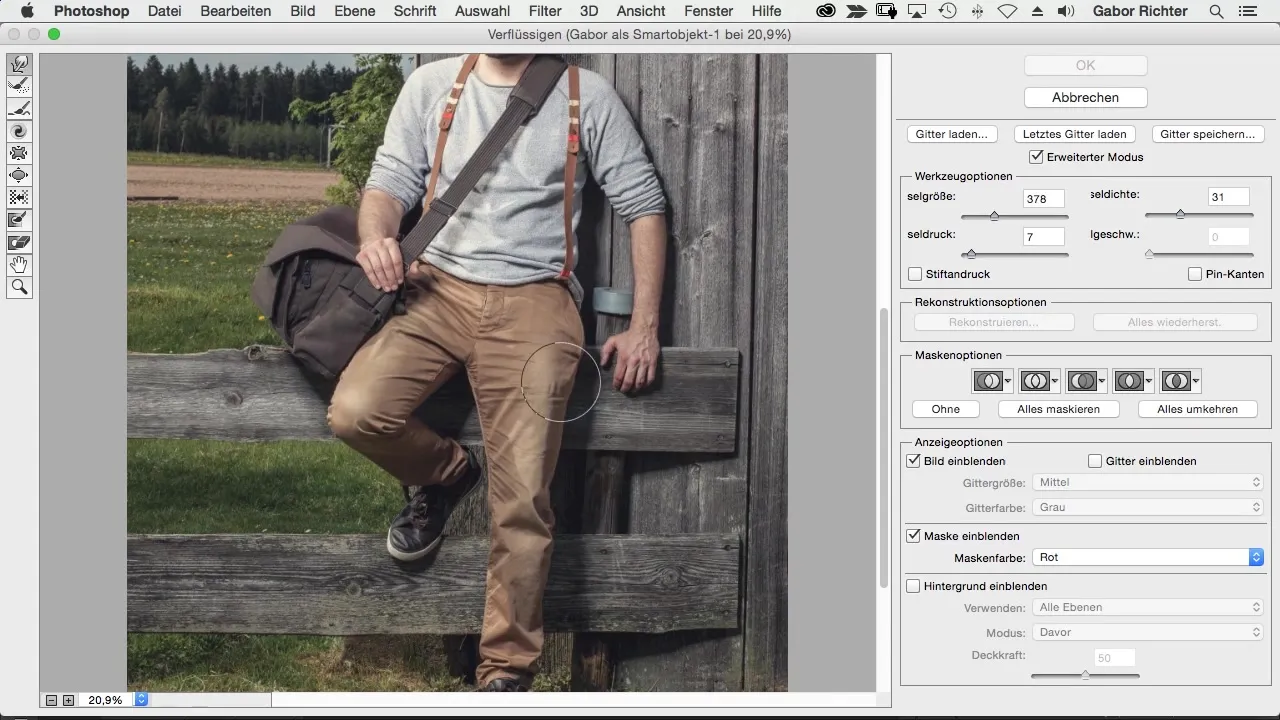
Task: Toggle Bild einblenden checkbox
Action: 913,461
